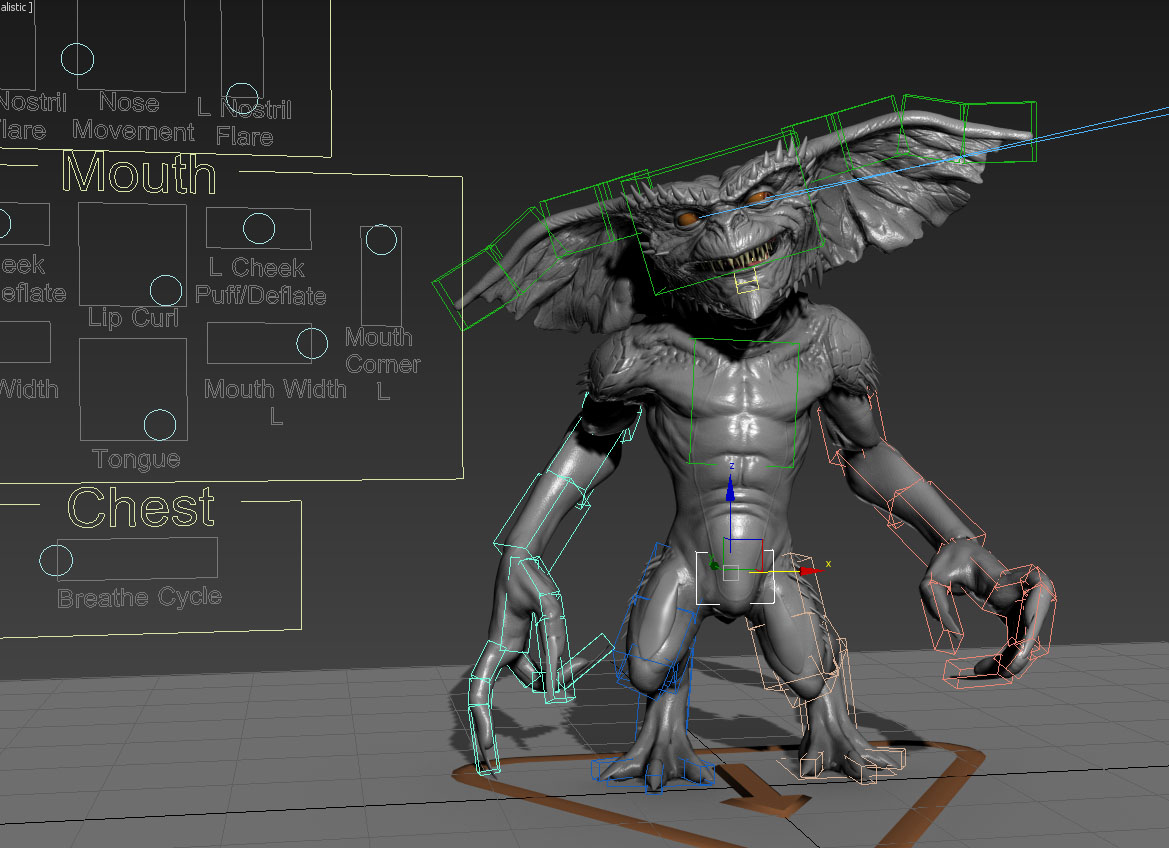The image size is (1169, 848).
Task: Select the green chest bone box
Action: pos(743,403)
